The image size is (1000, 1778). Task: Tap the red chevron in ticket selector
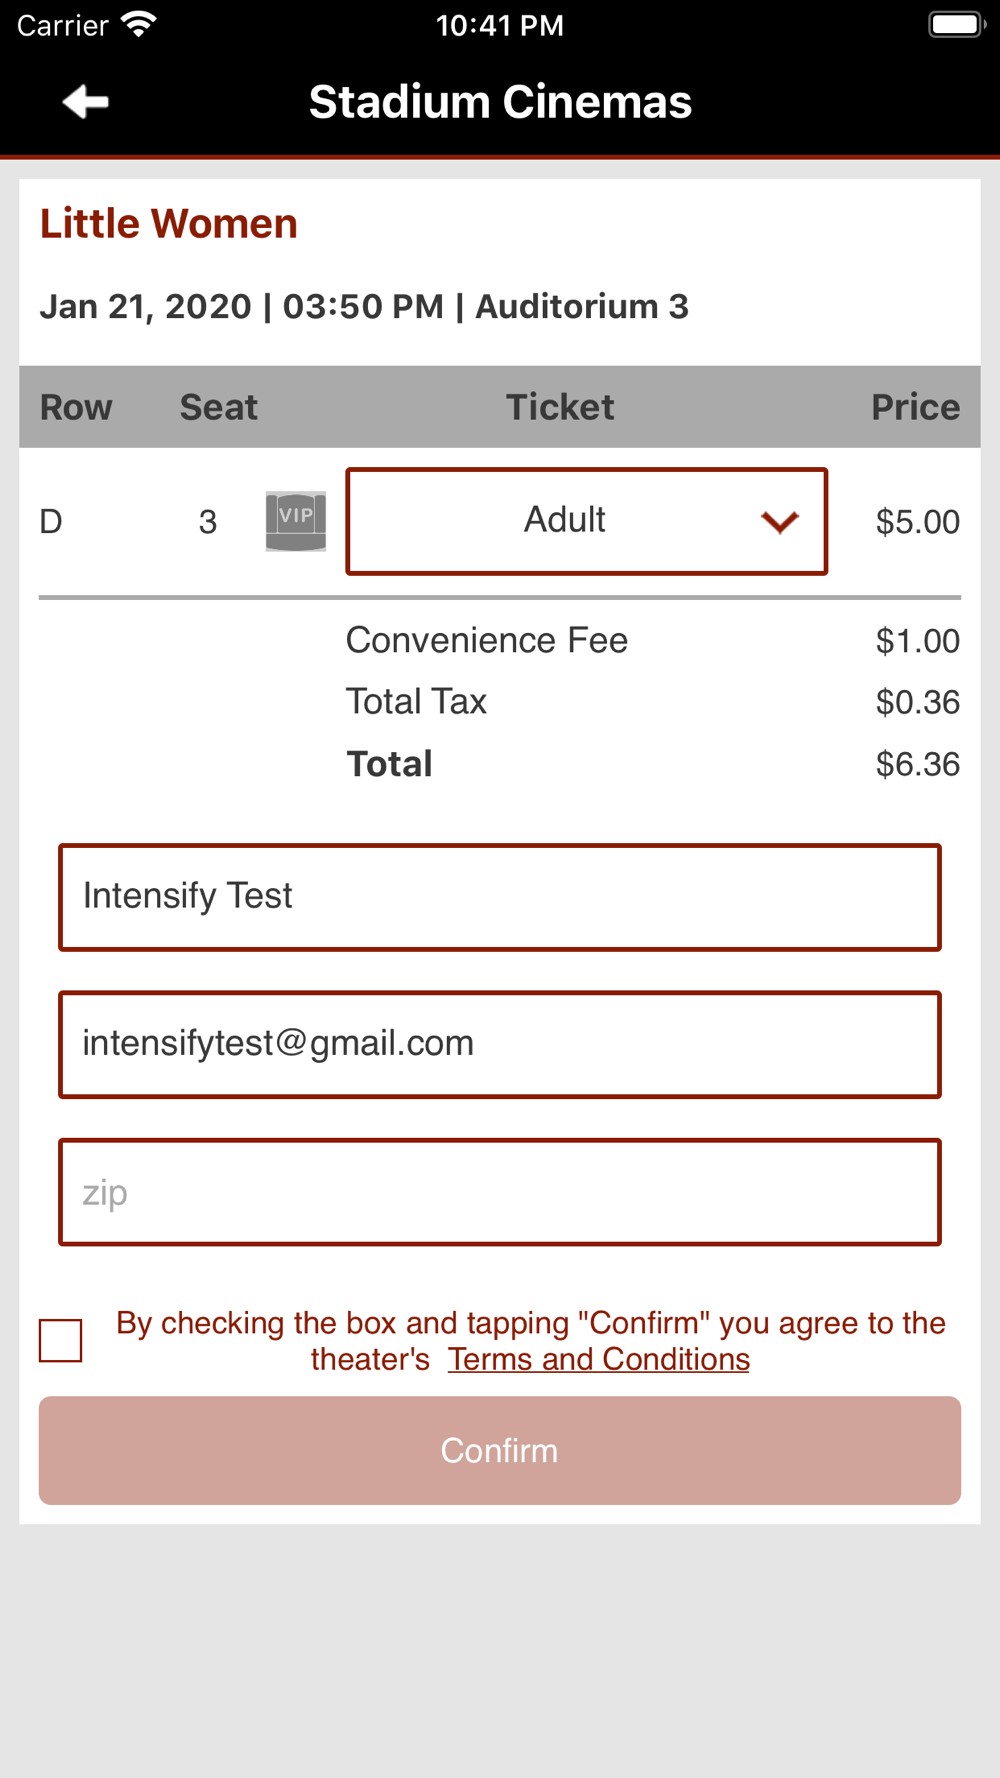pyautogui.click(x=779, y=522)
